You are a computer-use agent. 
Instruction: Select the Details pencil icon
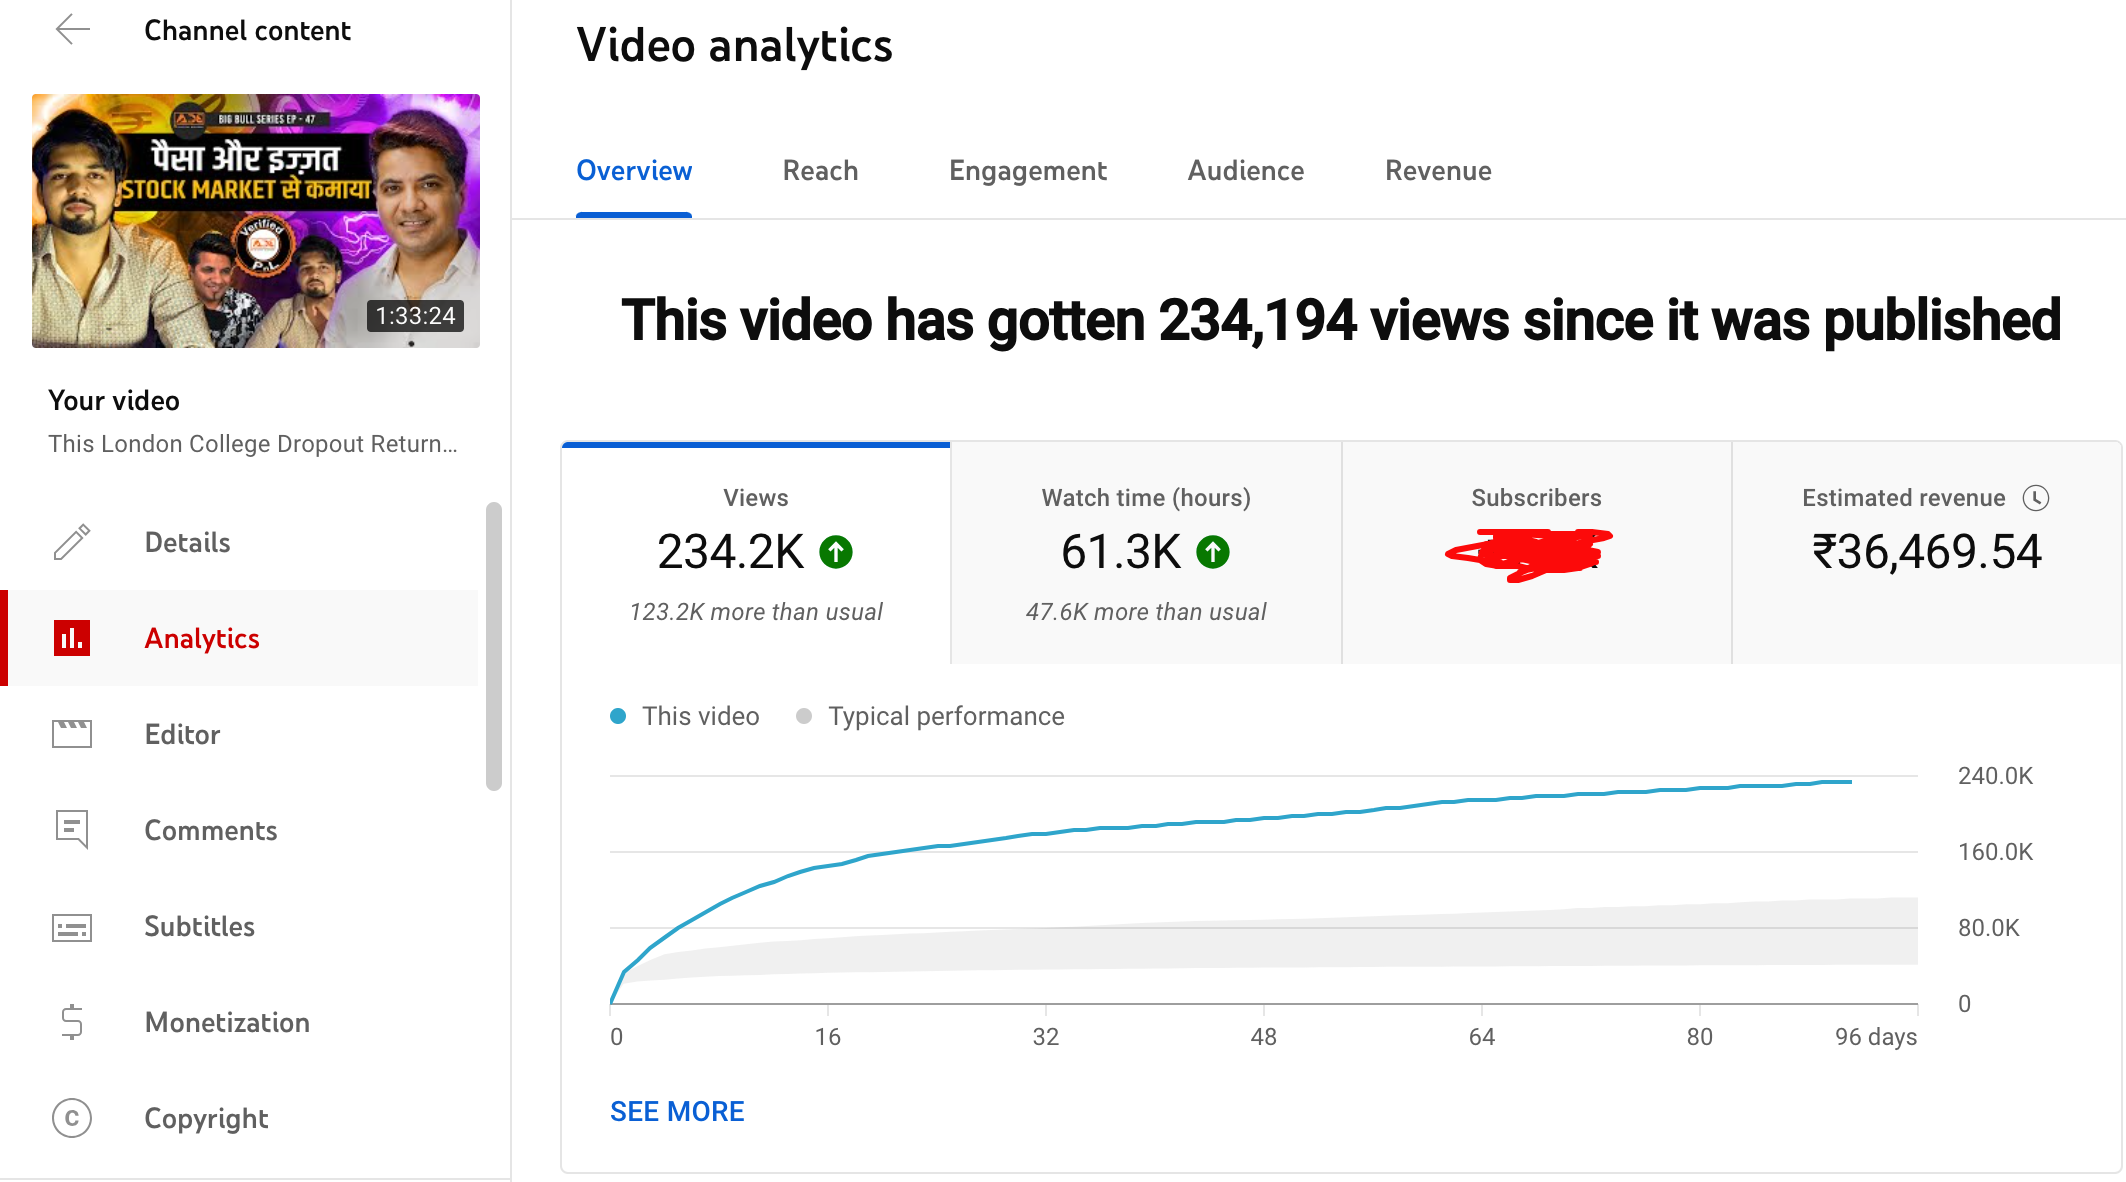tap(70, 542)
